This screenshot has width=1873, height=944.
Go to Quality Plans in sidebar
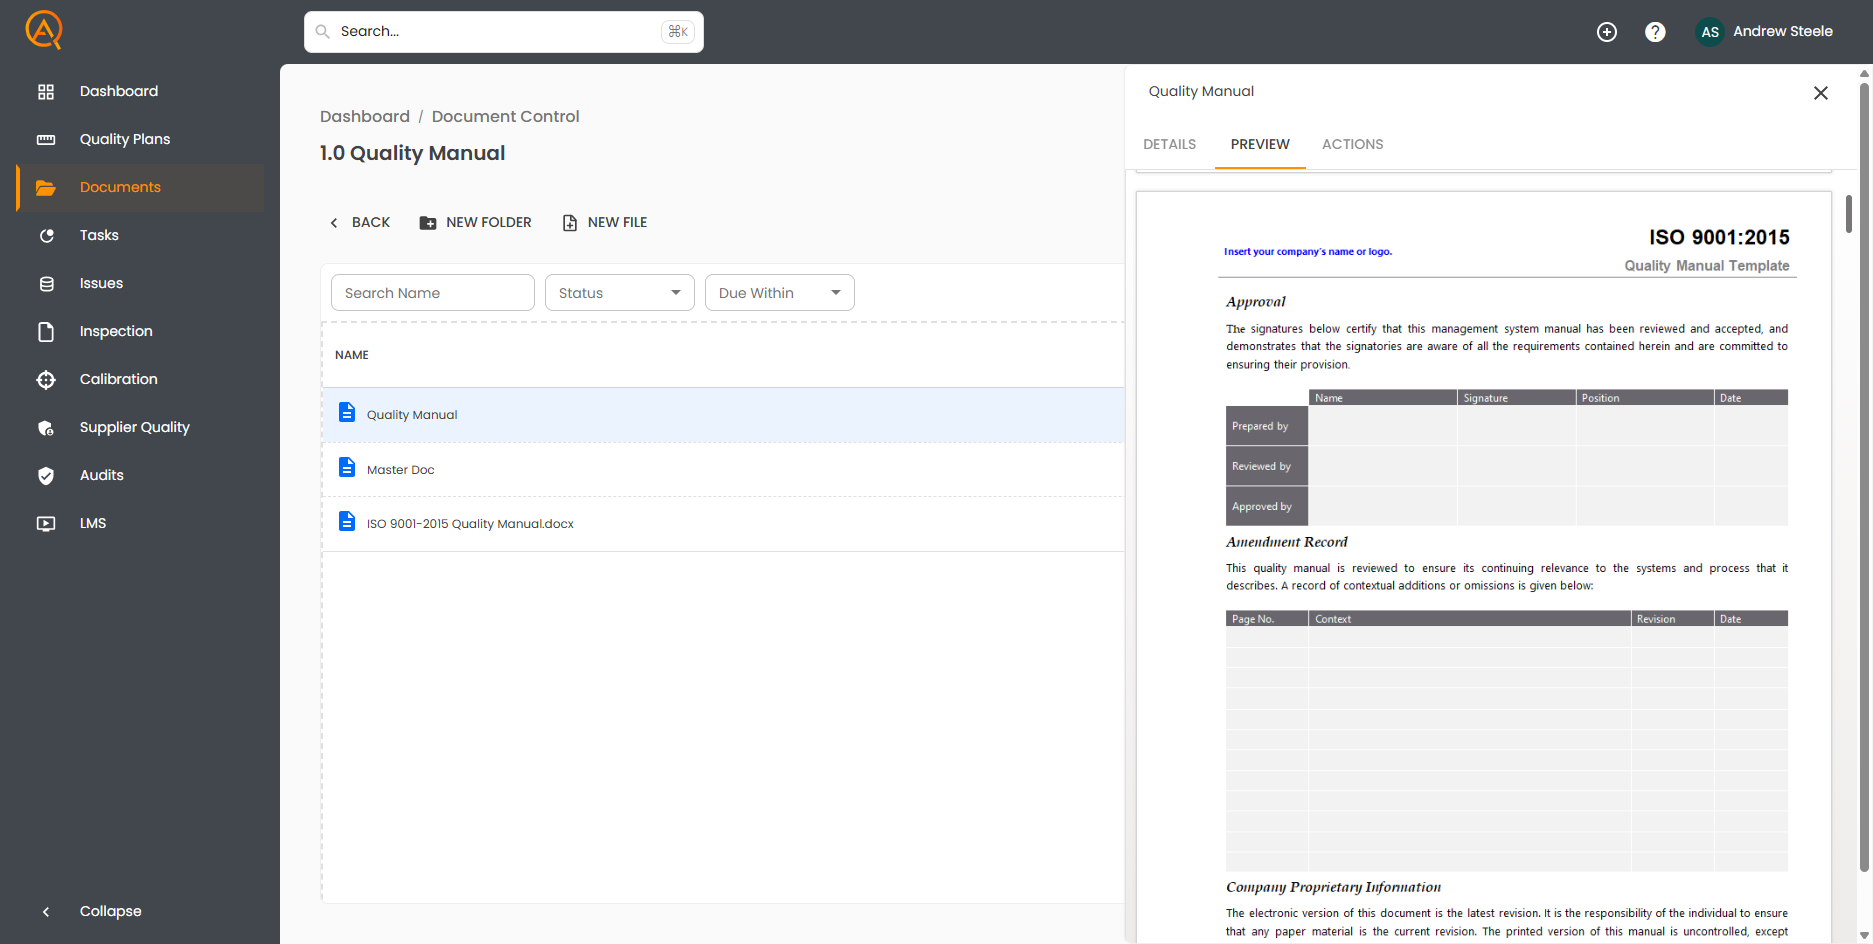click(125, 140)
